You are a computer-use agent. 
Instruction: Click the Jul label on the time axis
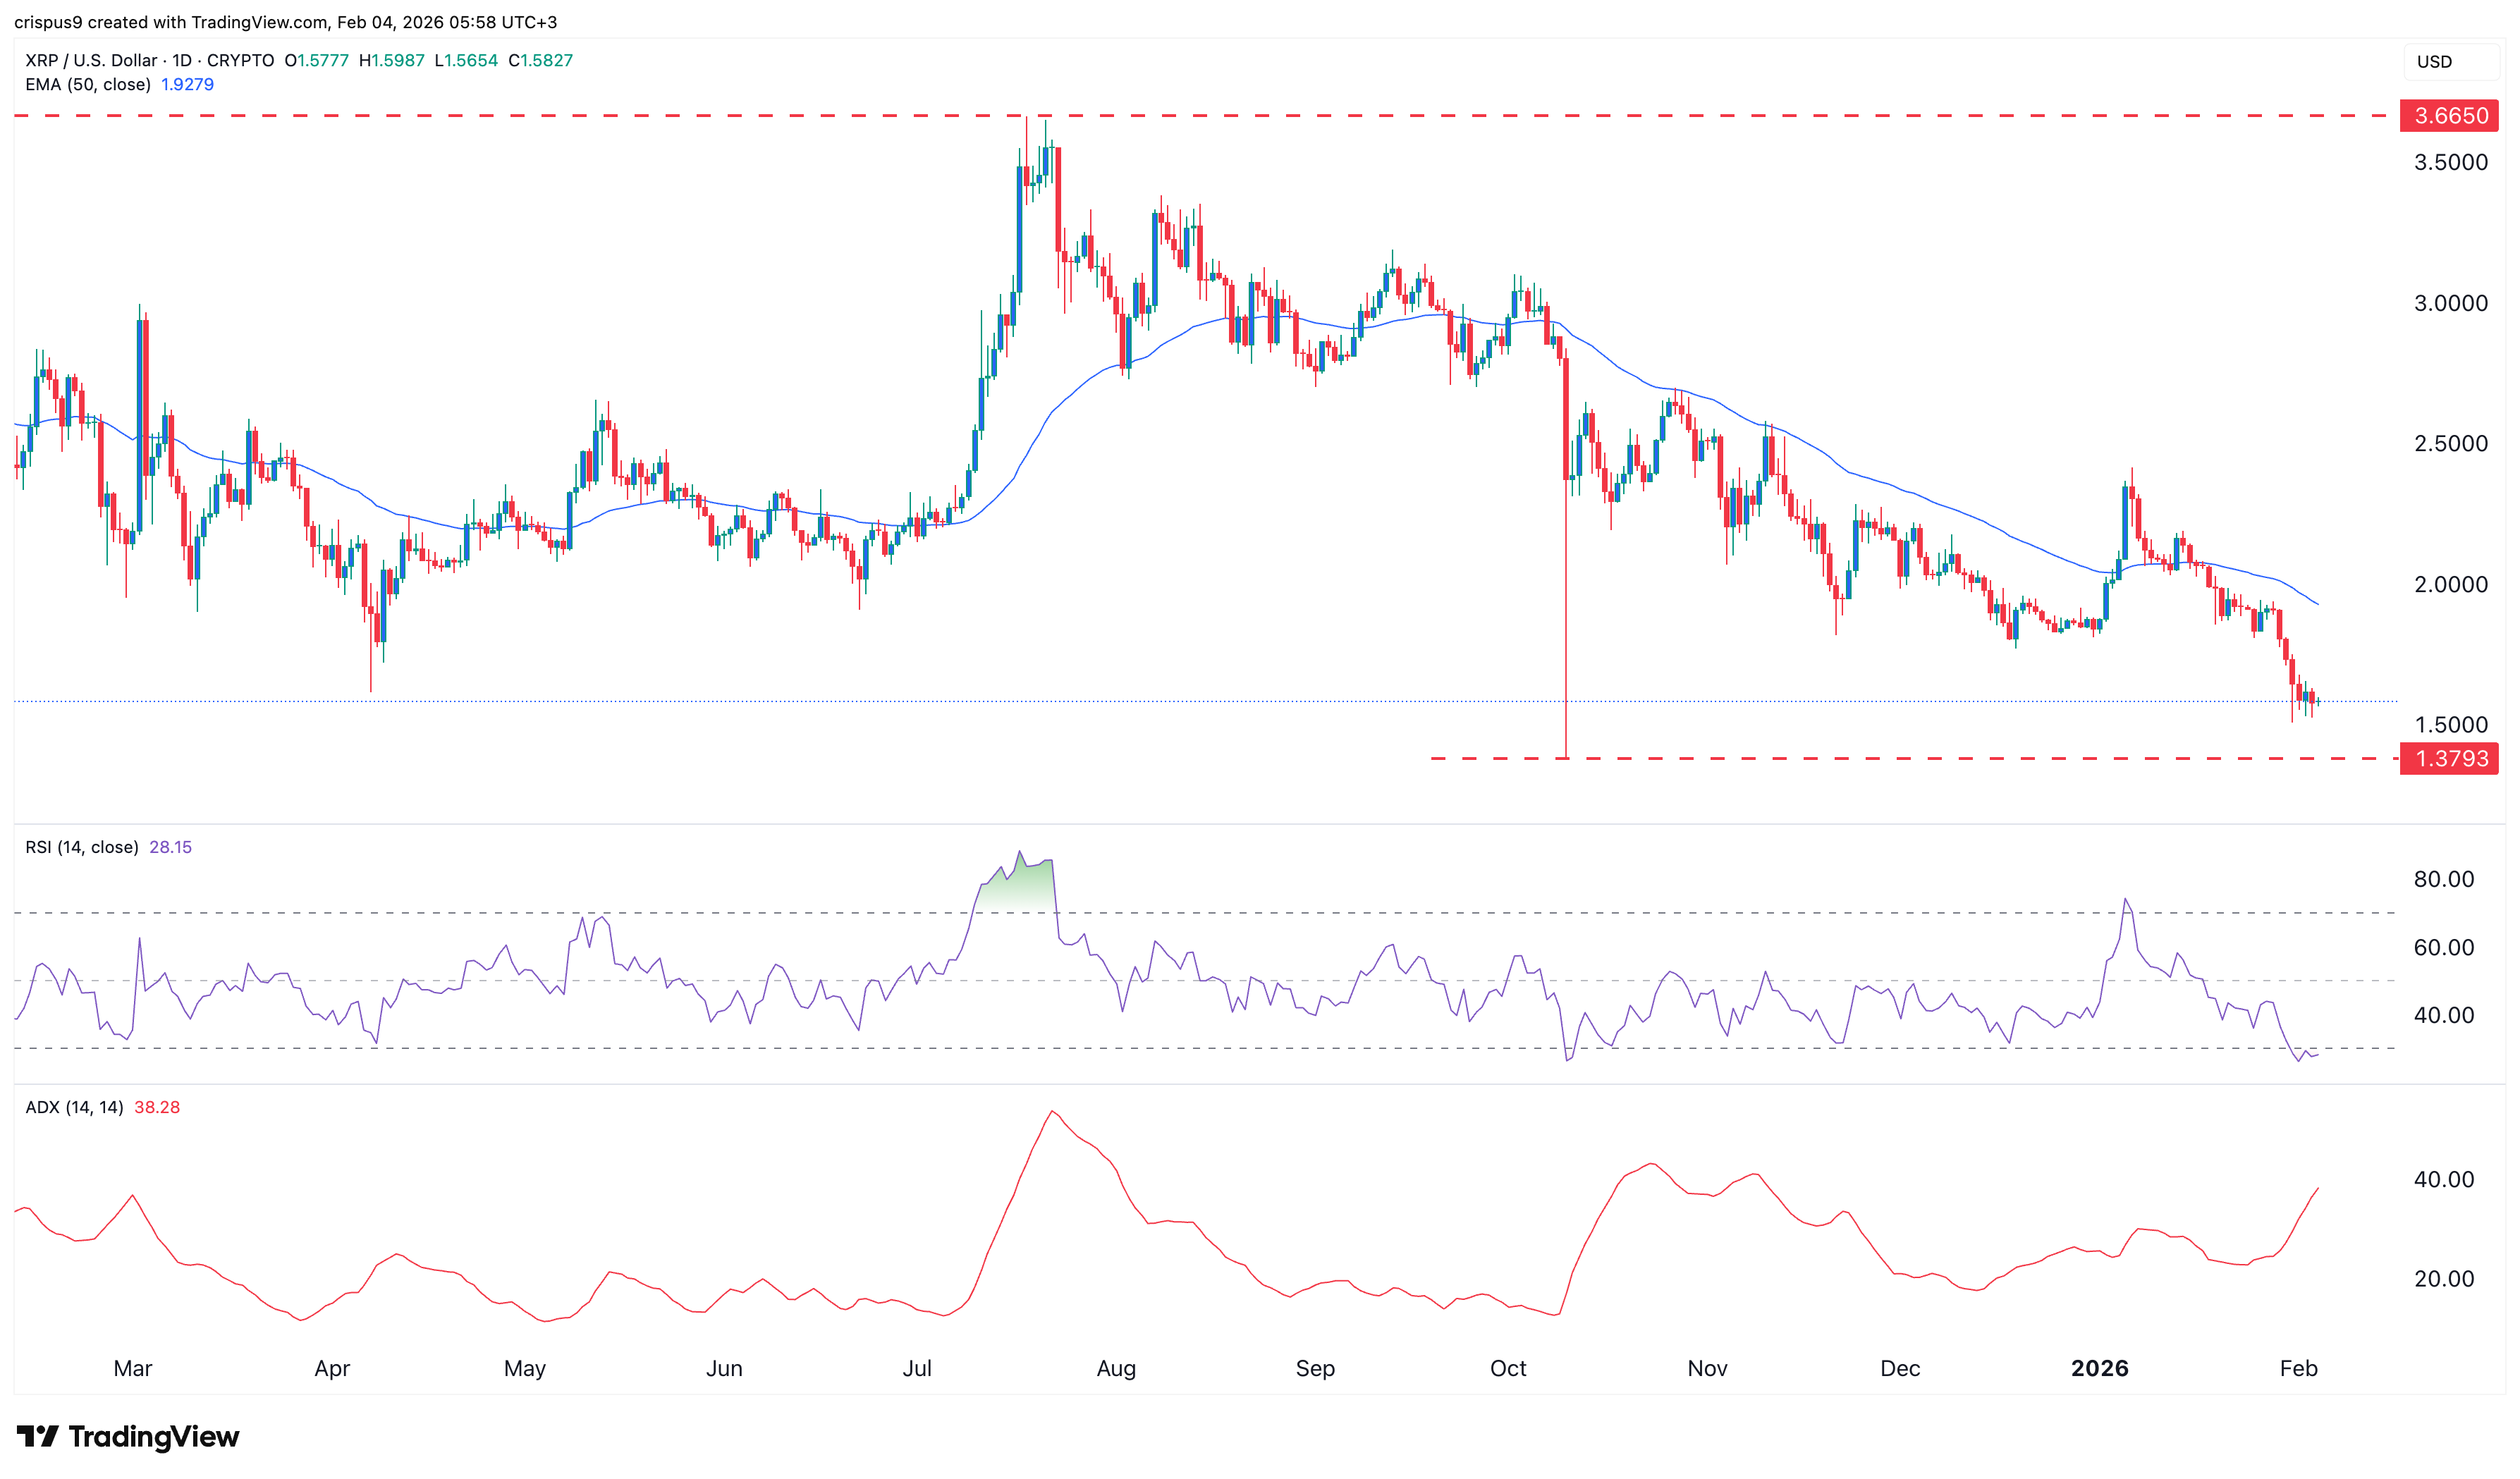click(918, 1369)
